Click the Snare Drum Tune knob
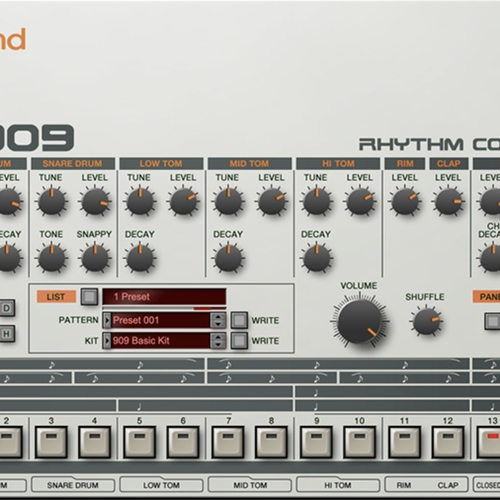Image resolution: width=500 pixels, height=500 pixels. (51, 202)
